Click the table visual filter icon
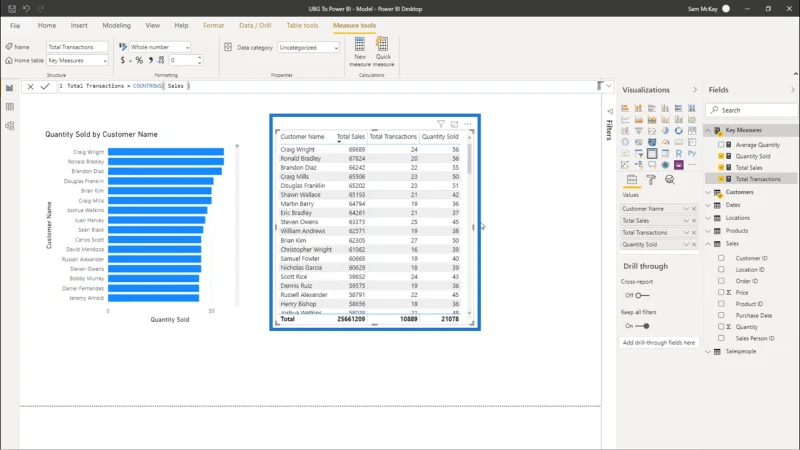The height and width of the screenshot is (450, 800). click(x=441, y=124)
